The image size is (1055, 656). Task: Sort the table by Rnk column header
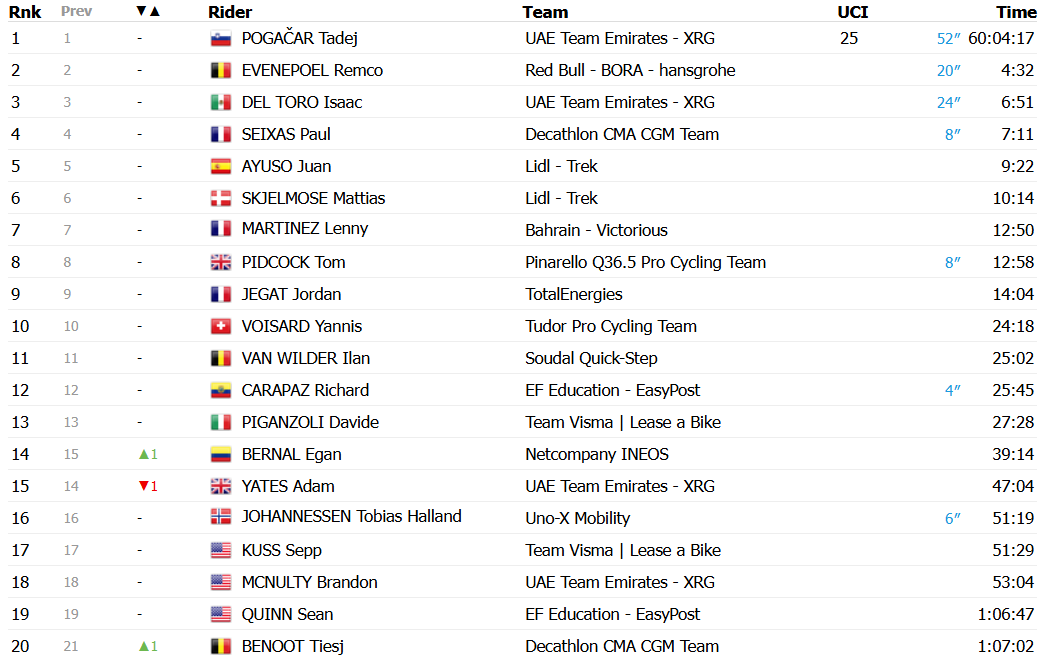(25, 12)
